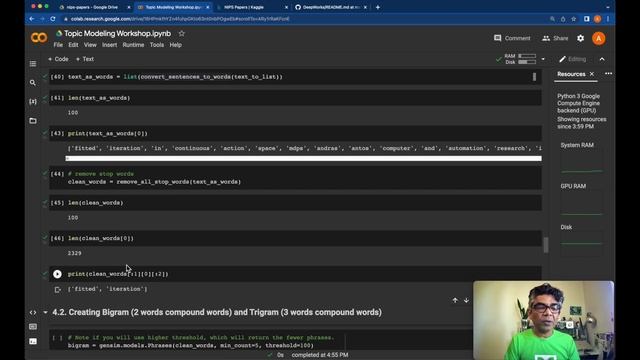Clear the output of the clean_words print cell

pos(58,289)
